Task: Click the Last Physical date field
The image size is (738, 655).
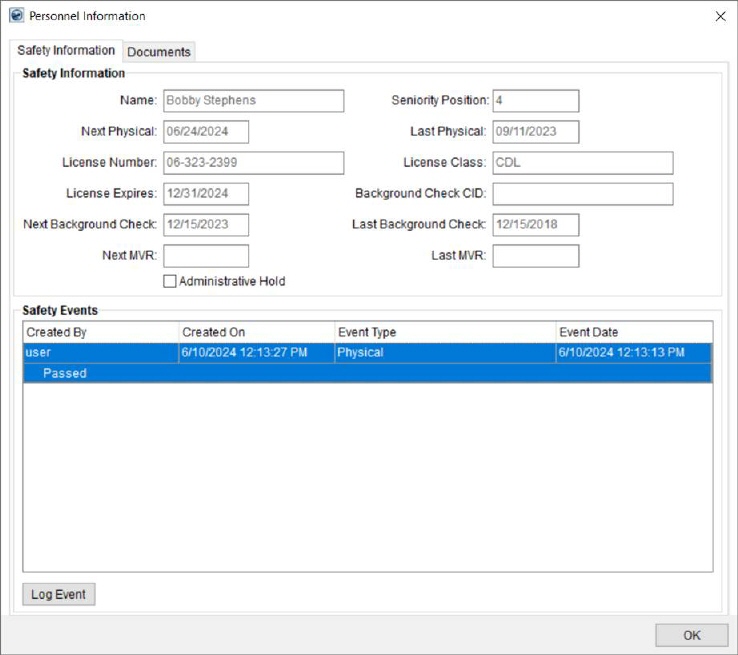Action: click(x=536, y=132)
